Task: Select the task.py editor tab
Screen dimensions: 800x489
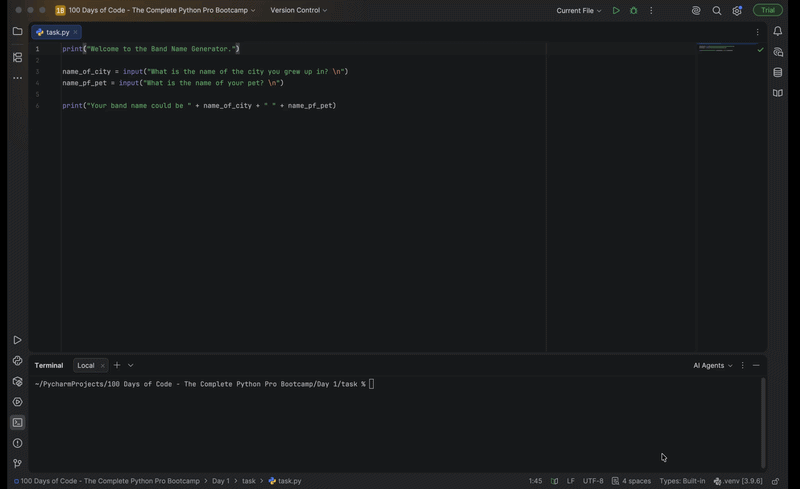Action: [x=57, y=32]
